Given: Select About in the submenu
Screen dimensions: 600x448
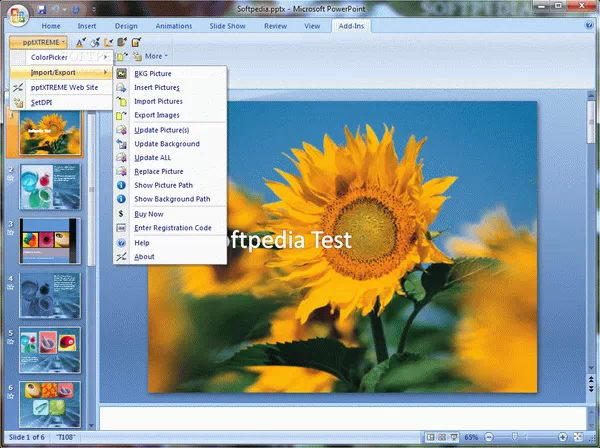Looking at the screenshot, I should [x=170, y=257].
